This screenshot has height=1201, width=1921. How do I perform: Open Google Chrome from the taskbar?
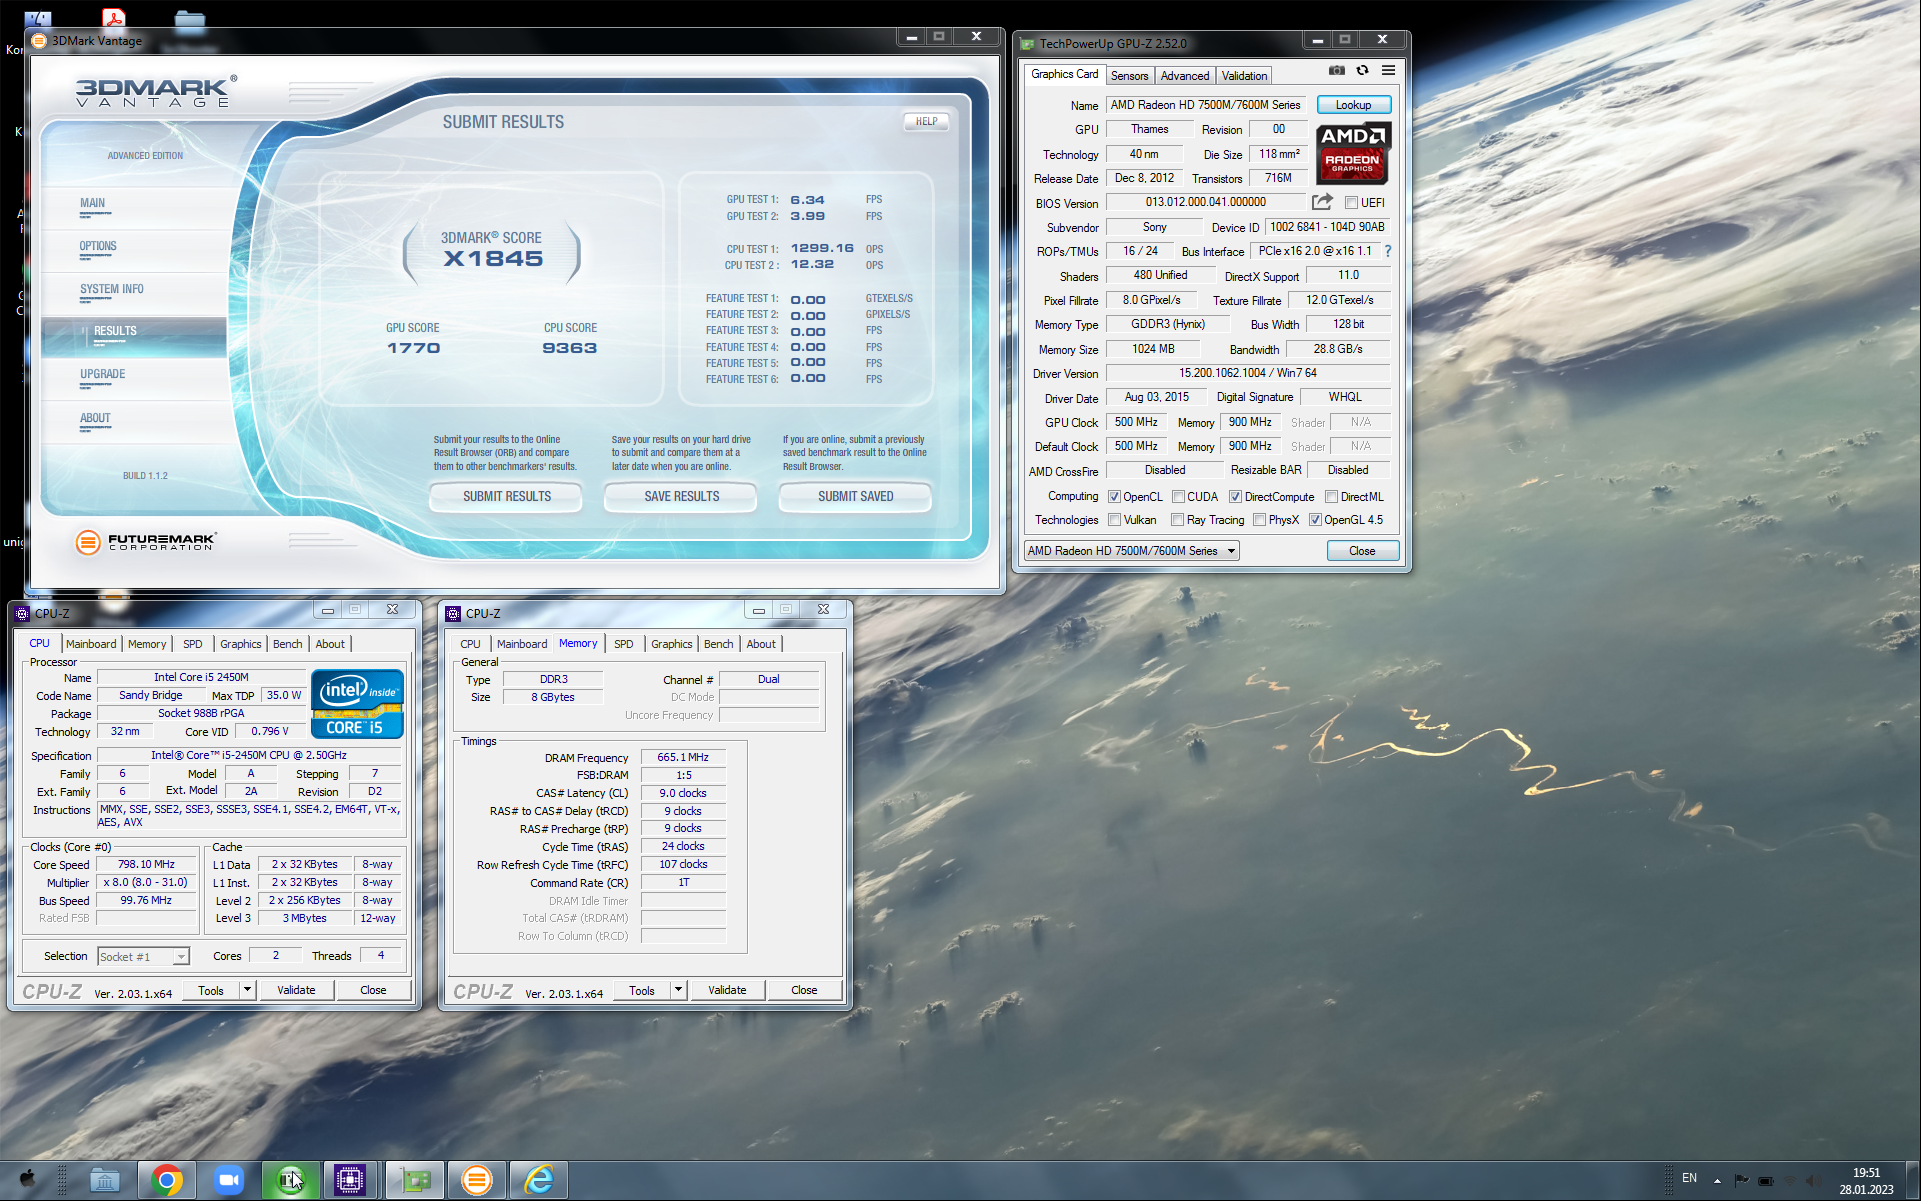(x=167, y=1181)
